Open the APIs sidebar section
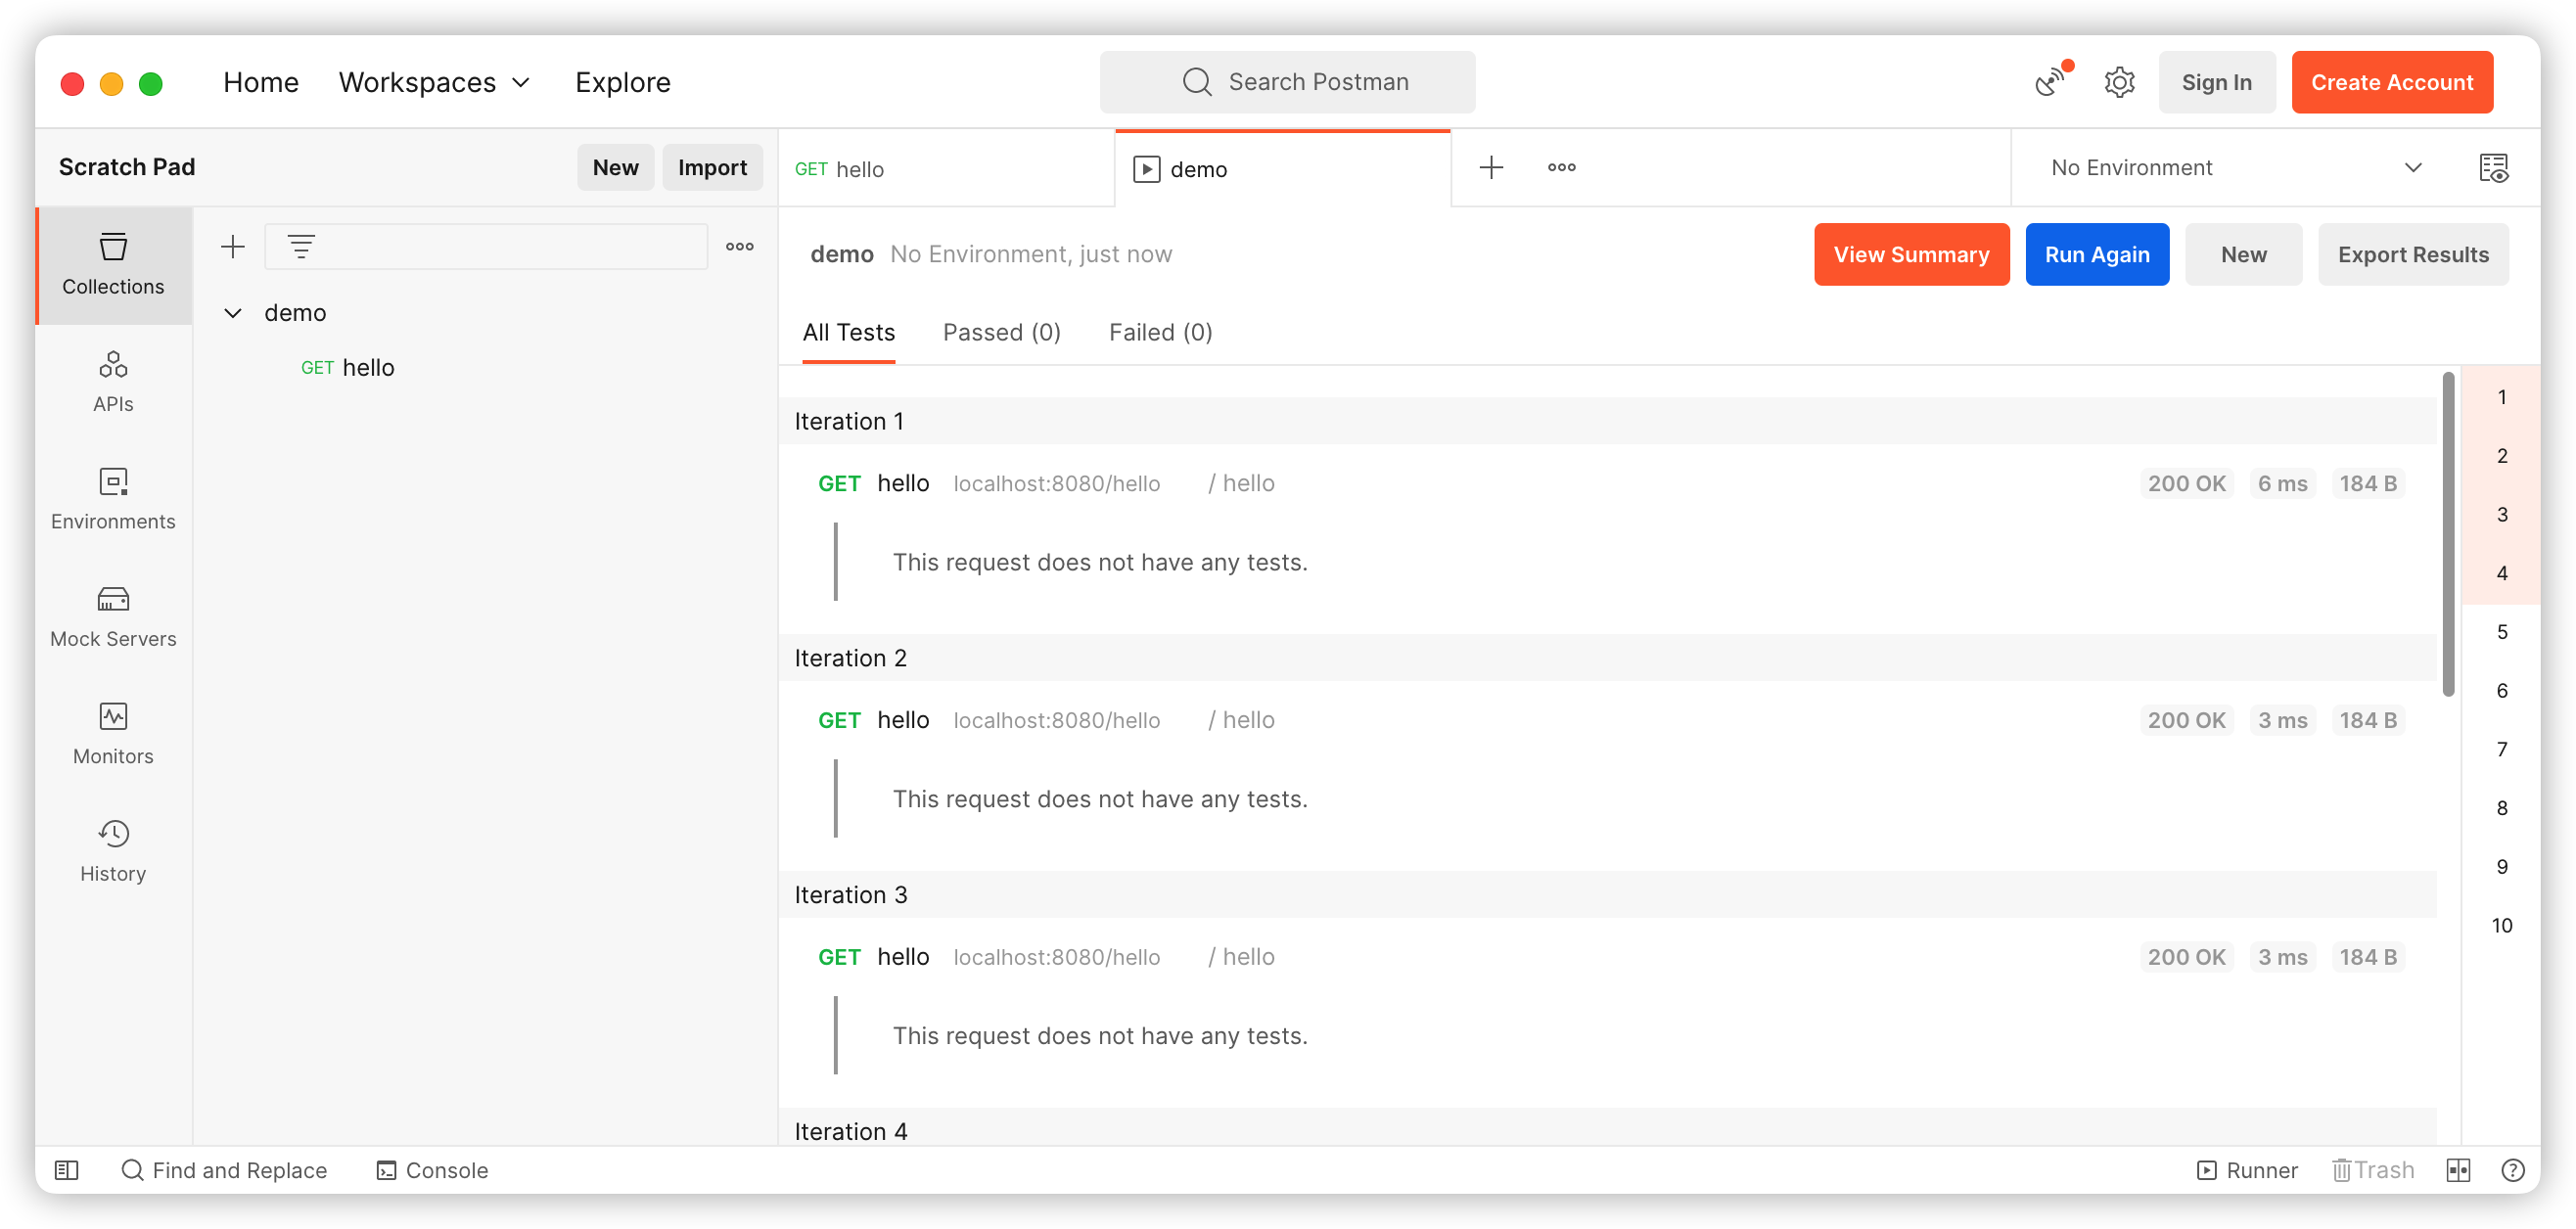Image resolution: width=2576 pixels, height=1229 pixels. pos(113,381)
